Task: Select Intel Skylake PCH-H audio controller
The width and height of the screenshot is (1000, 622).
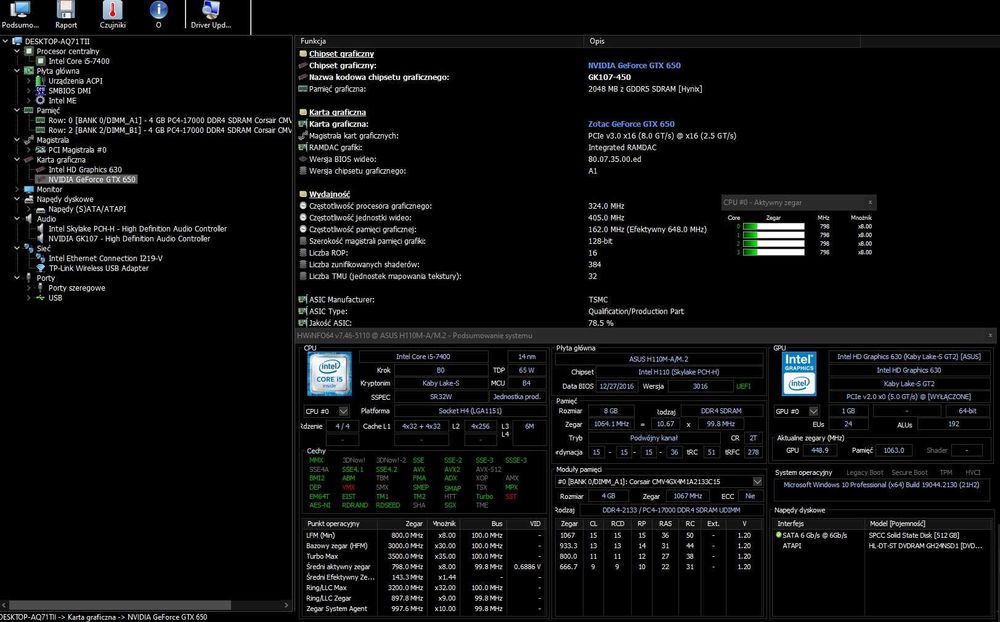Action: coord(138,229)
